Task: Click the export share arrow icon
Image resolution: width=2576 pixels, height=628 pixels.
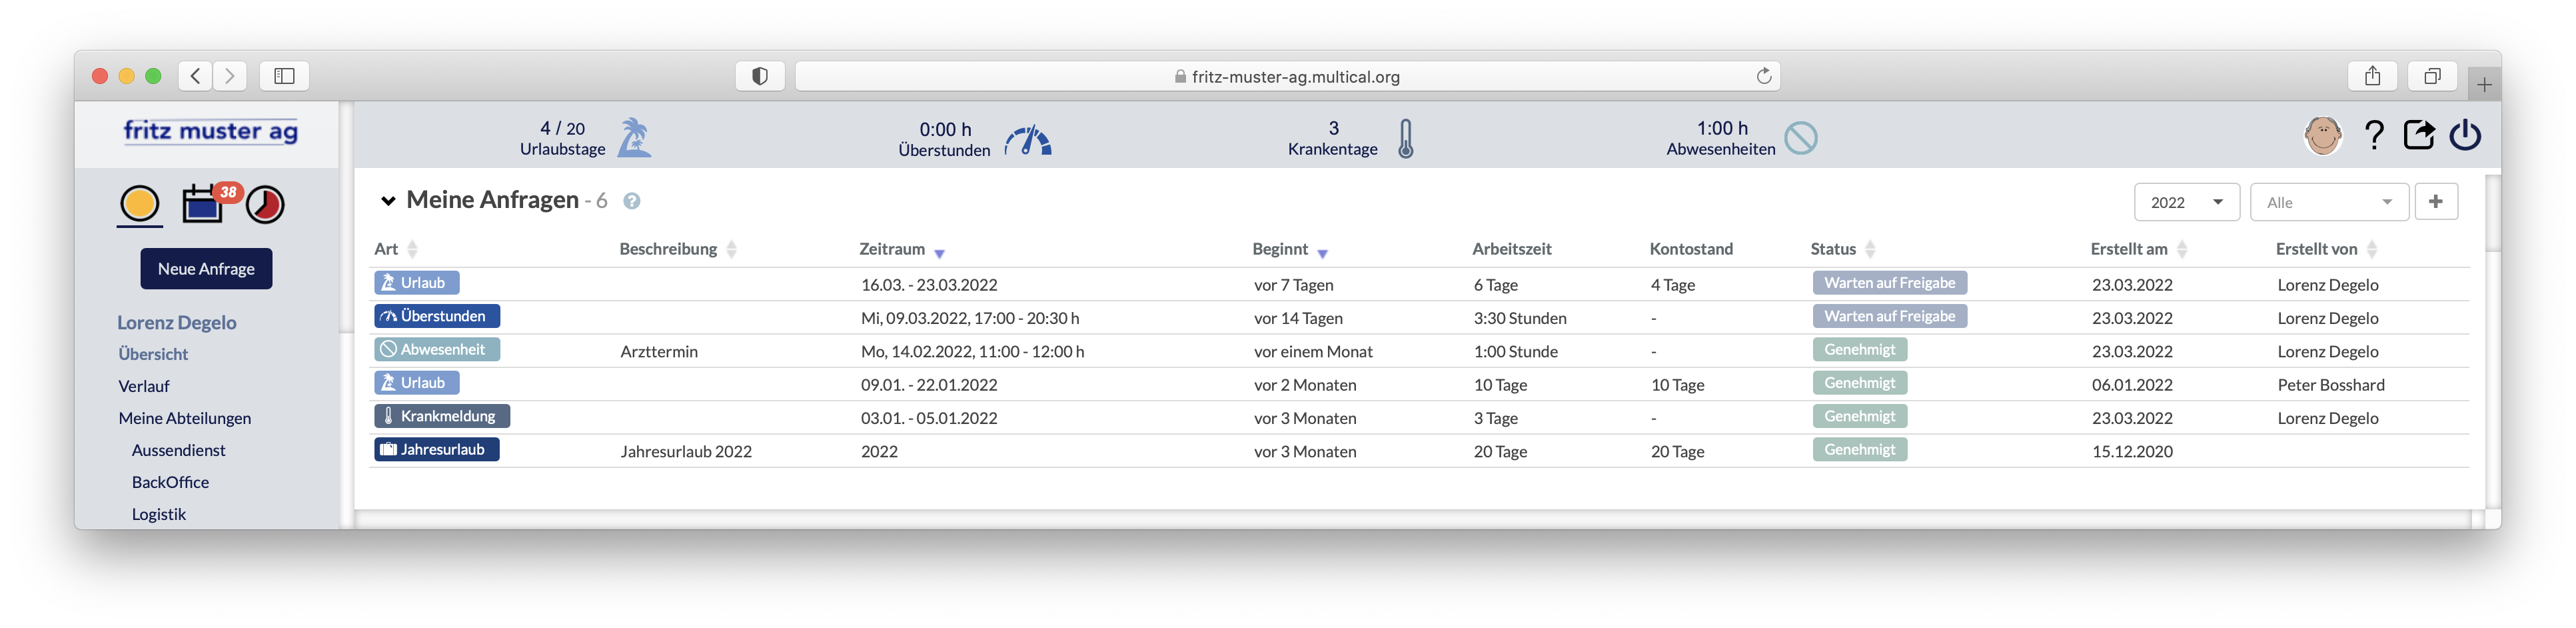Action: [2419, 135]
